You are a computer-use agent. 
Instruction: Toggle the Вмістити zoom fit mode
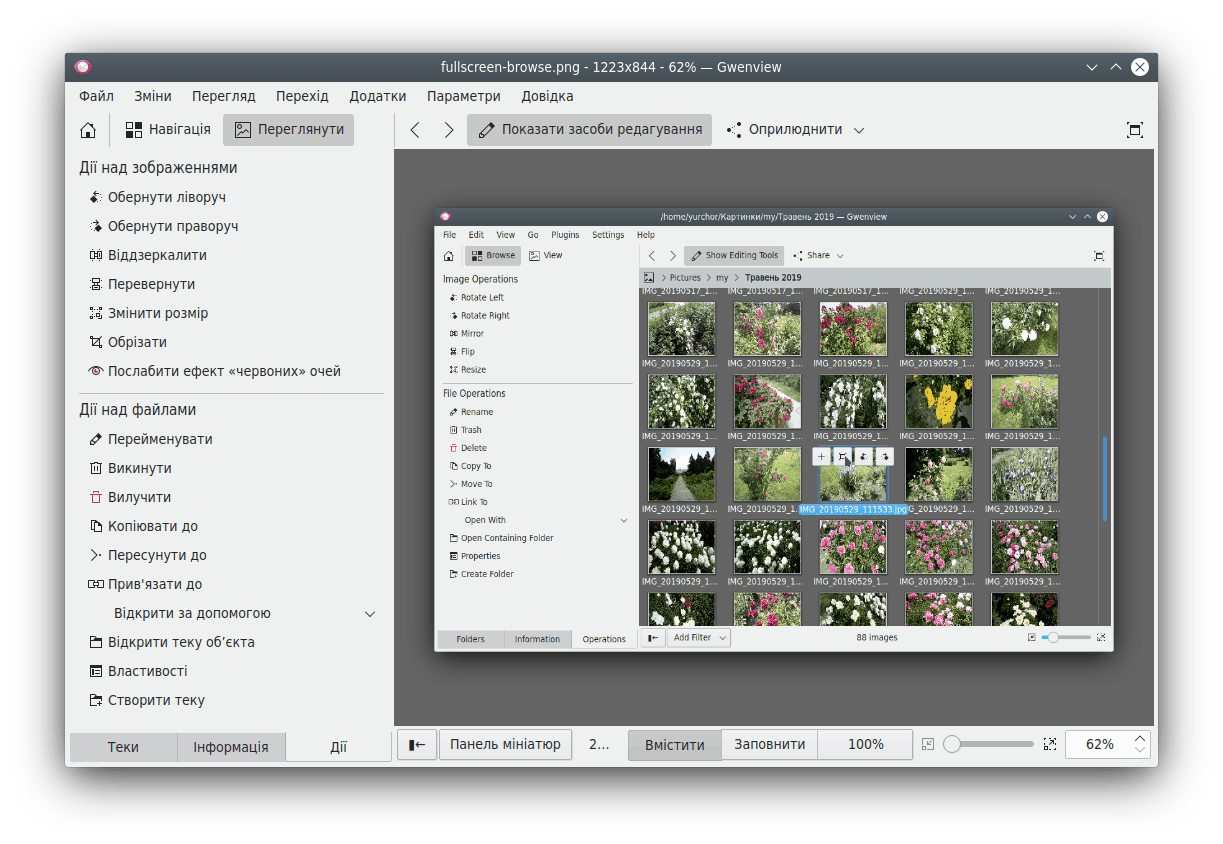[x=674, y=744]
